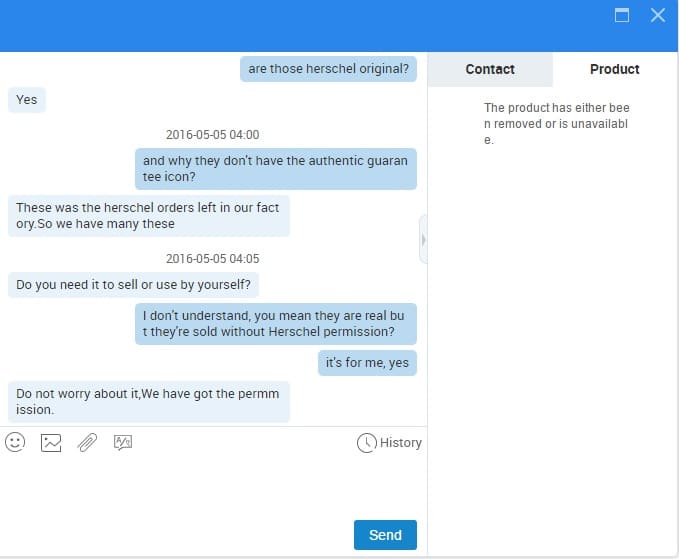This screenshot has height=559, width=679.
Task: Close the chat window
Action: 658,15
